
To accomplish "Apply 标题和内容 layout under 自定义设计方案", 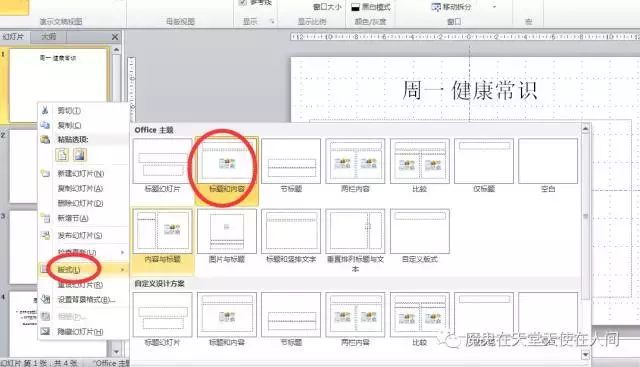I will point(227,319).
